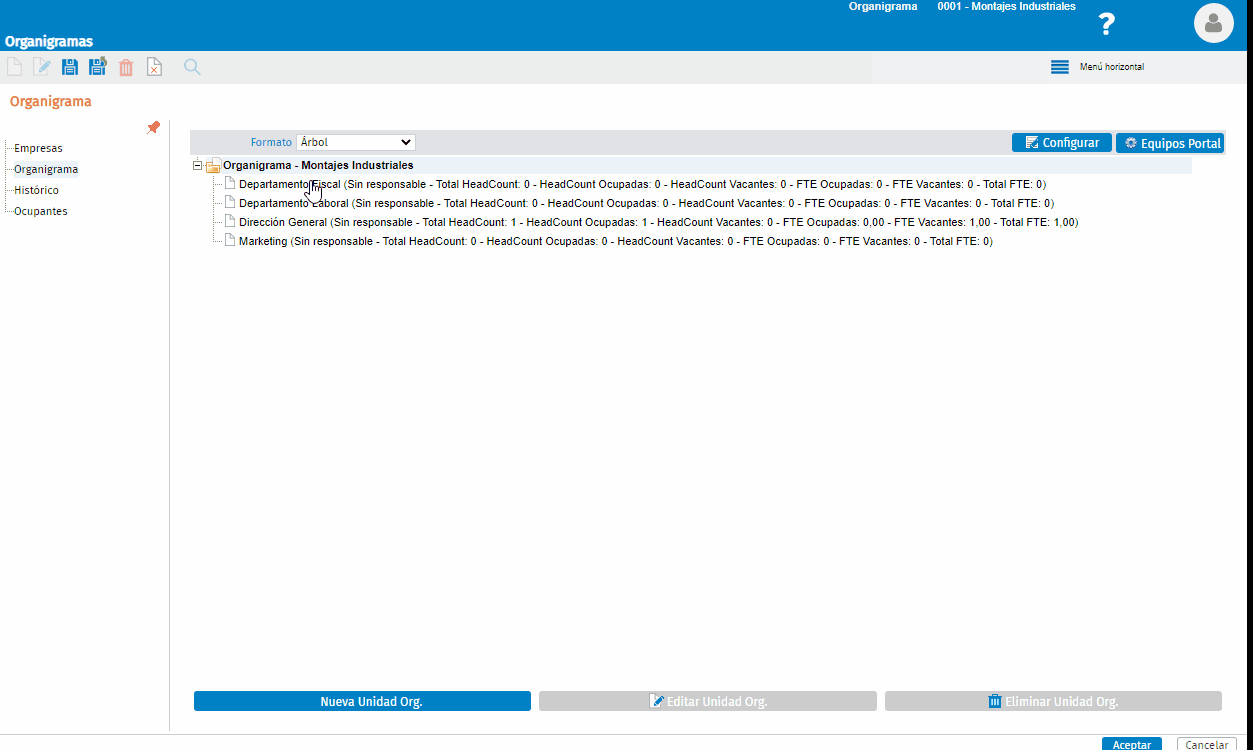Select the Departamento Fiscal tree row

point(642,184)
